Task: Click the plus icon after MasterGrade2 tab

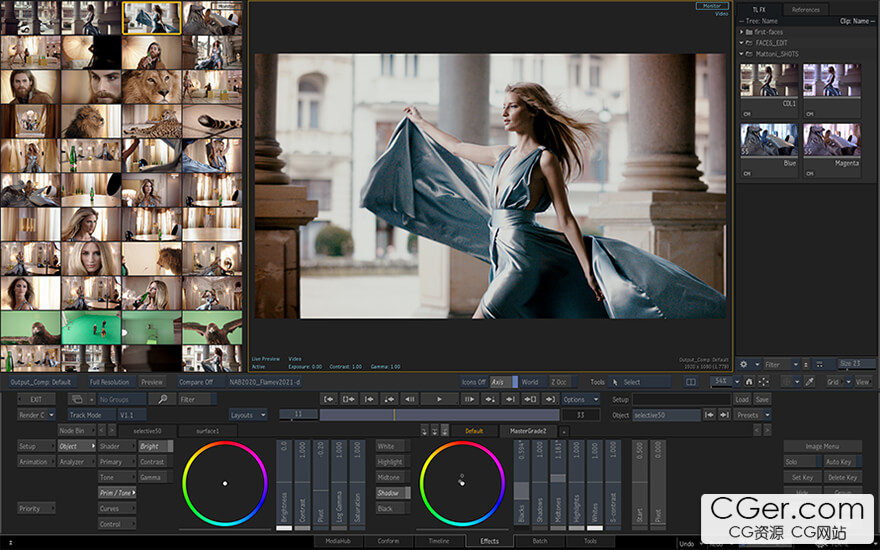Action: (x=564, y=431)
